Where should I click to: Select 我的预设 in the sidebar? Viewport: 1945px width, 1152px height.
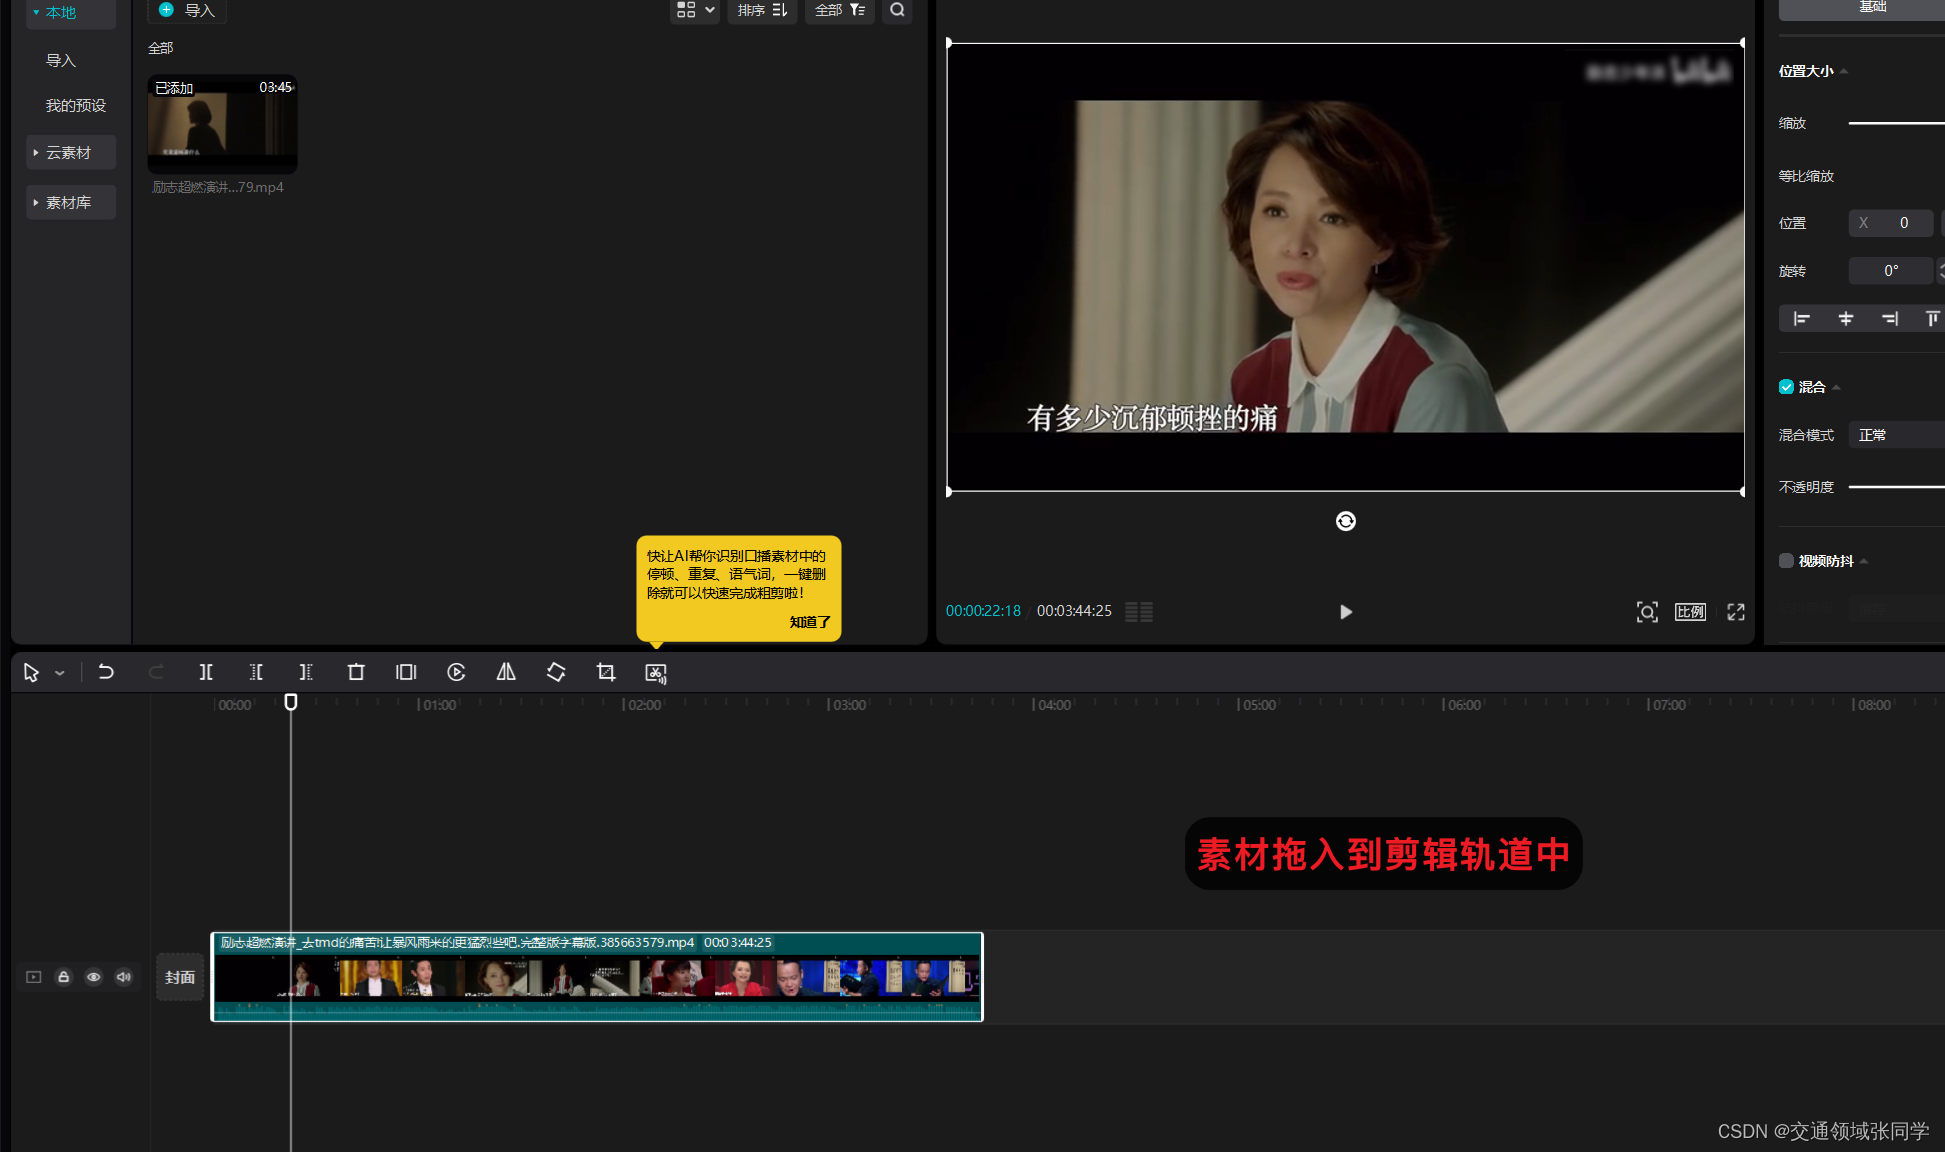tap(76, 106)
